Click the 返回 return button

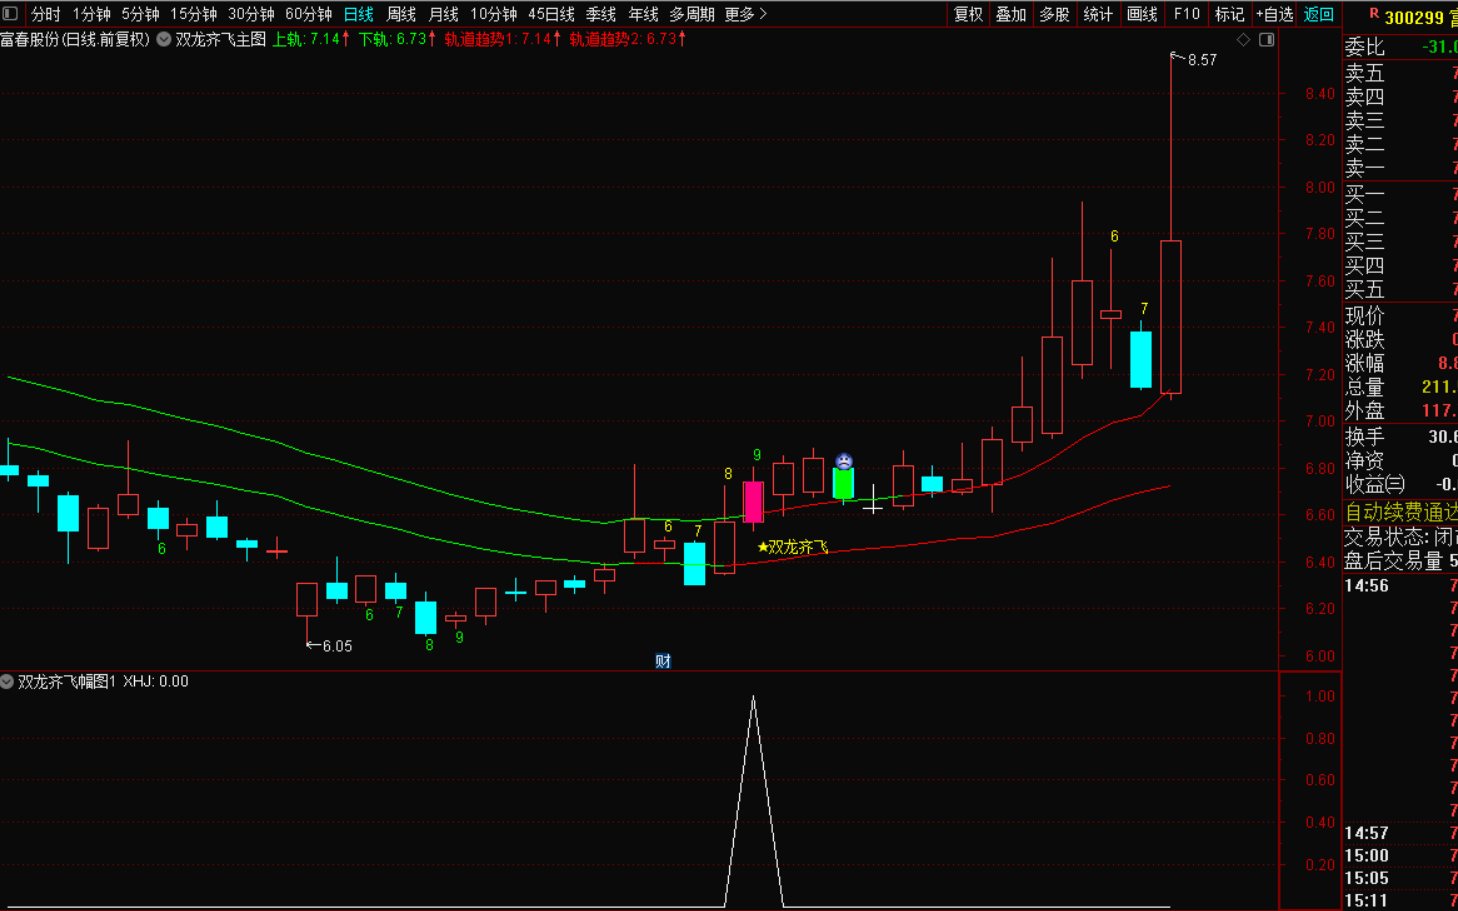coord(1318,14)
